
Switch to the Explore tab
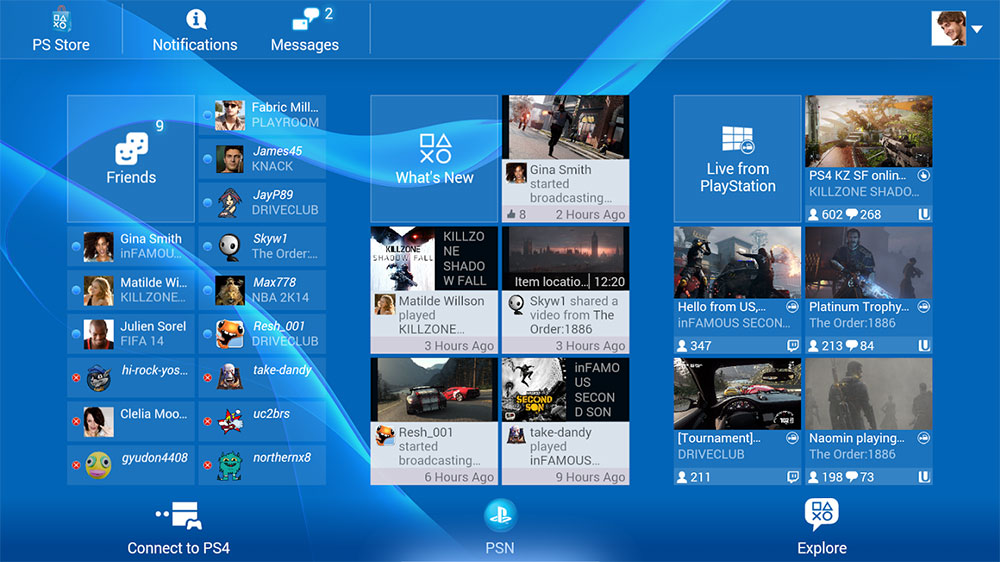(822, 528)
